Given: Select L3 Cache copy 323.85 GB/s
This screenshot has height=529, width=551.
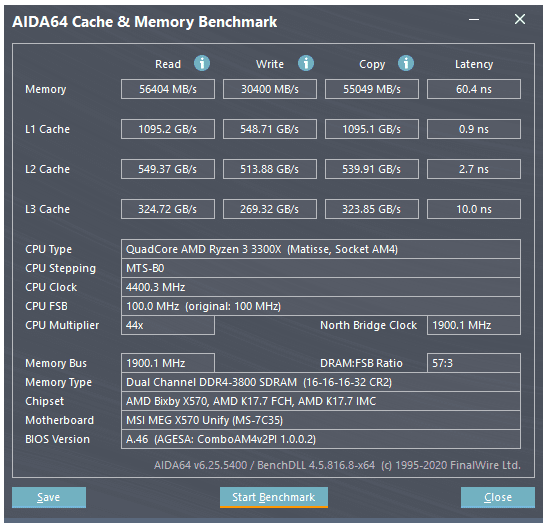Looking at the screenshot, I should (372, 209).
